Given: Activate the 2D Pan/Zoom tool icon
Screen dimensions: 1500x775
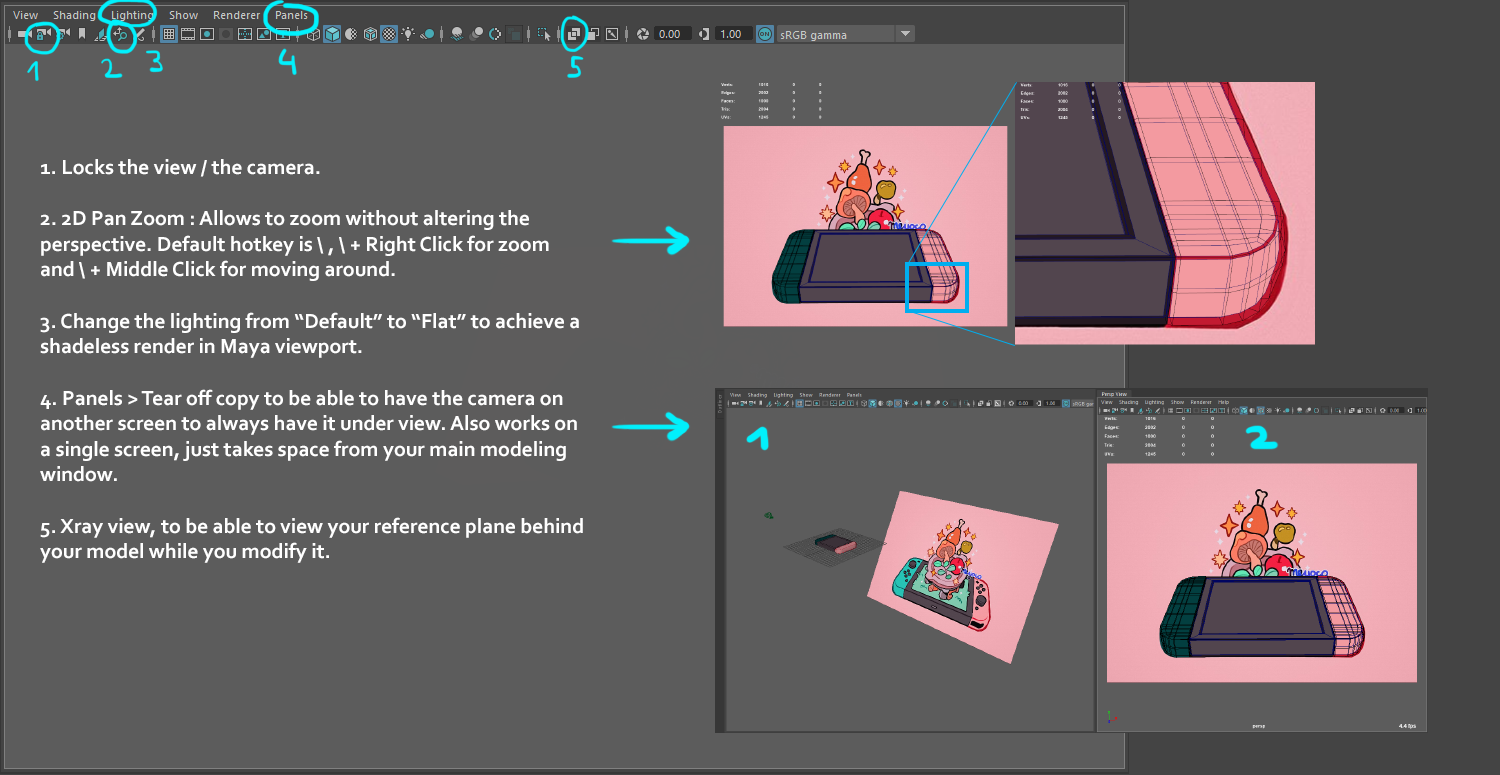Looking at the screenshot, I should 121,34.
